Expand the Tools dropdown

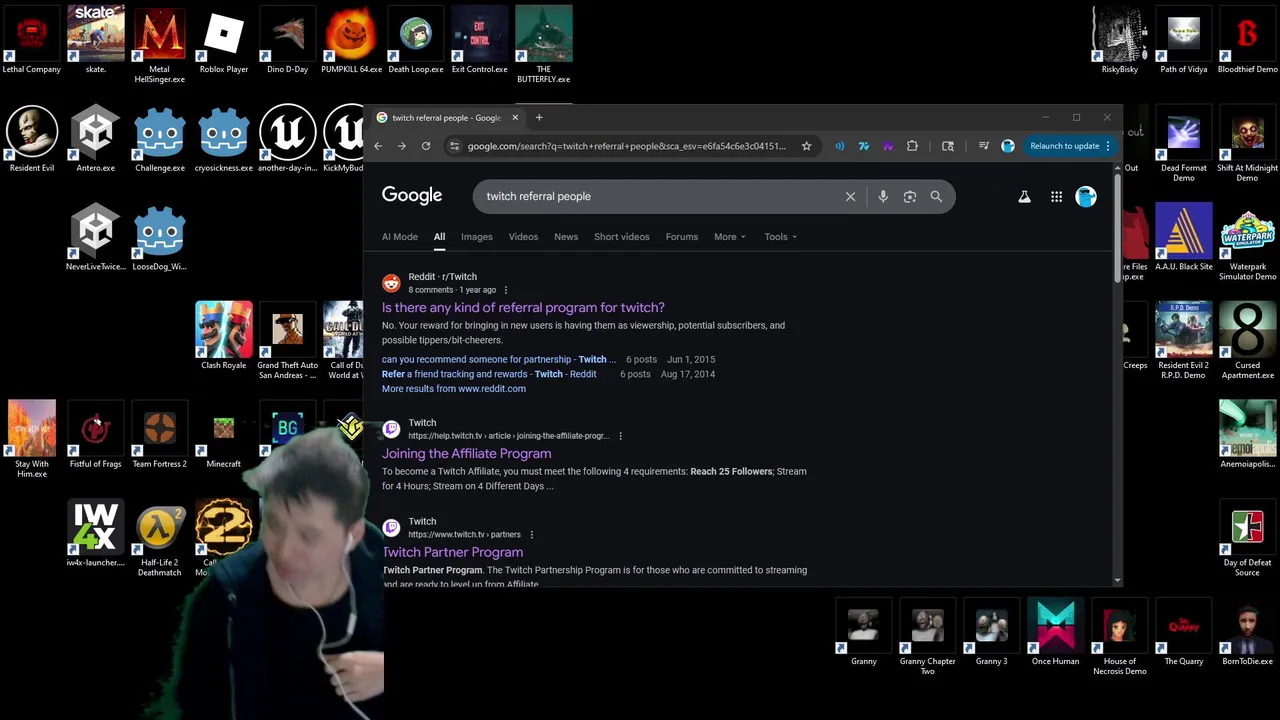coord(780,237)
